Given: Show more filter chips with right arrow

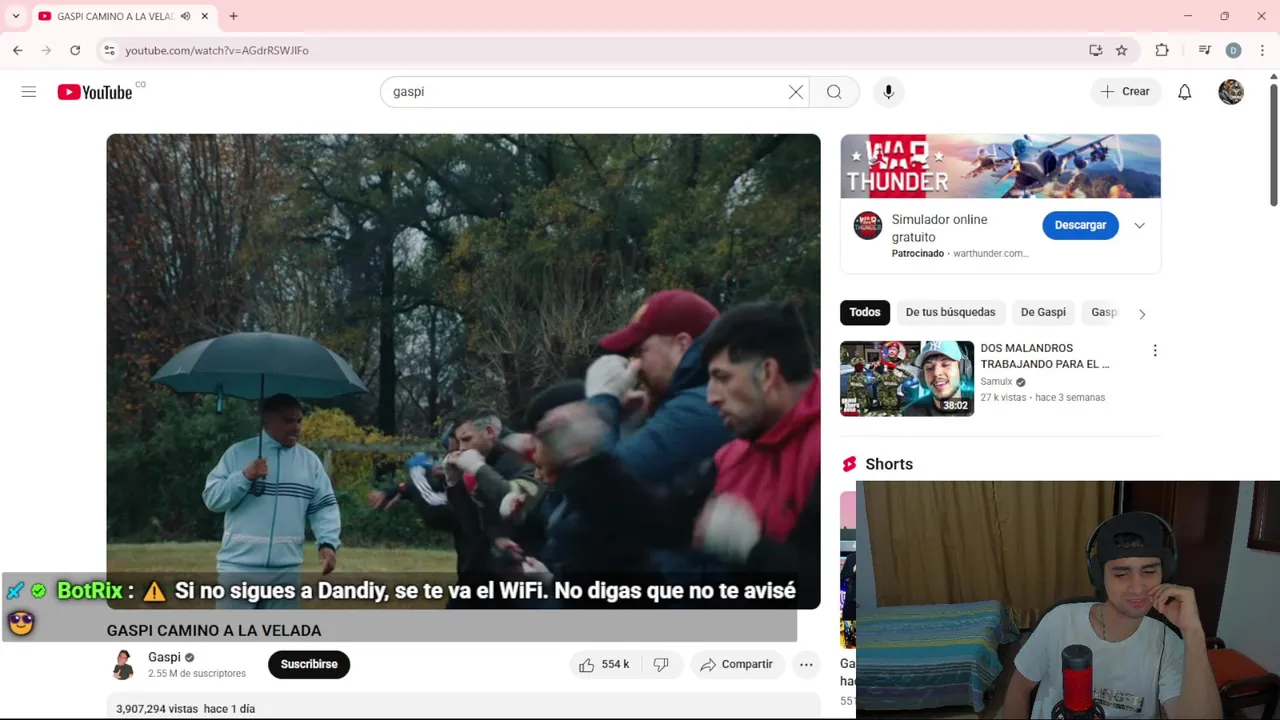Looking at the screenshot, I should click(x=1142, y=313).
